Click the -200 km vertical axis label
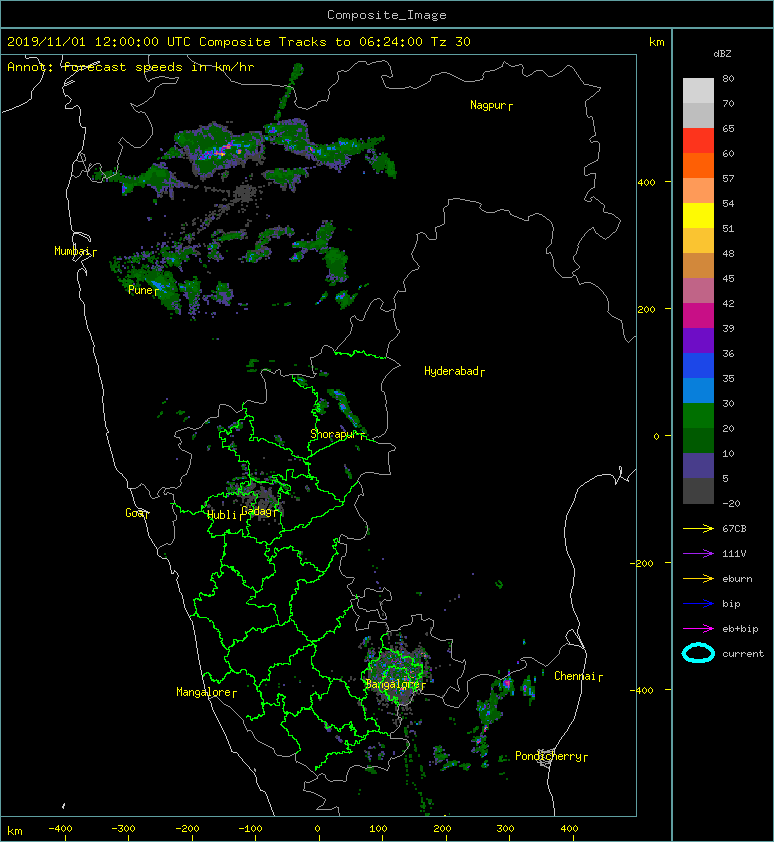The image size is (774, 842). [642, 563]
